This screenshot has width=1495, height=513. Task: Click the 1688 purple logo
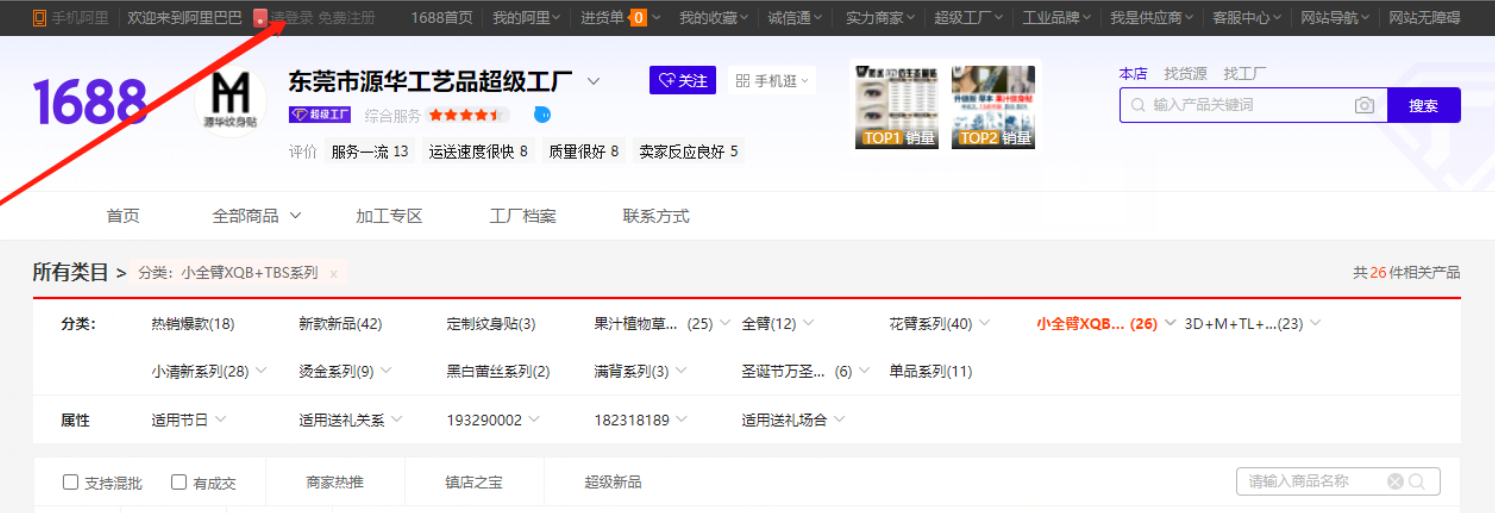[x=90, y=102]
